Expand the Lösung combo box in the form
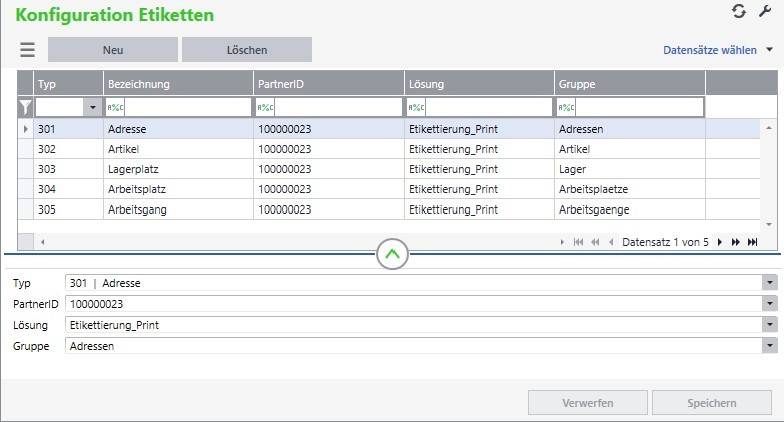Screen dimensions: 784x422 pos(769,325)
